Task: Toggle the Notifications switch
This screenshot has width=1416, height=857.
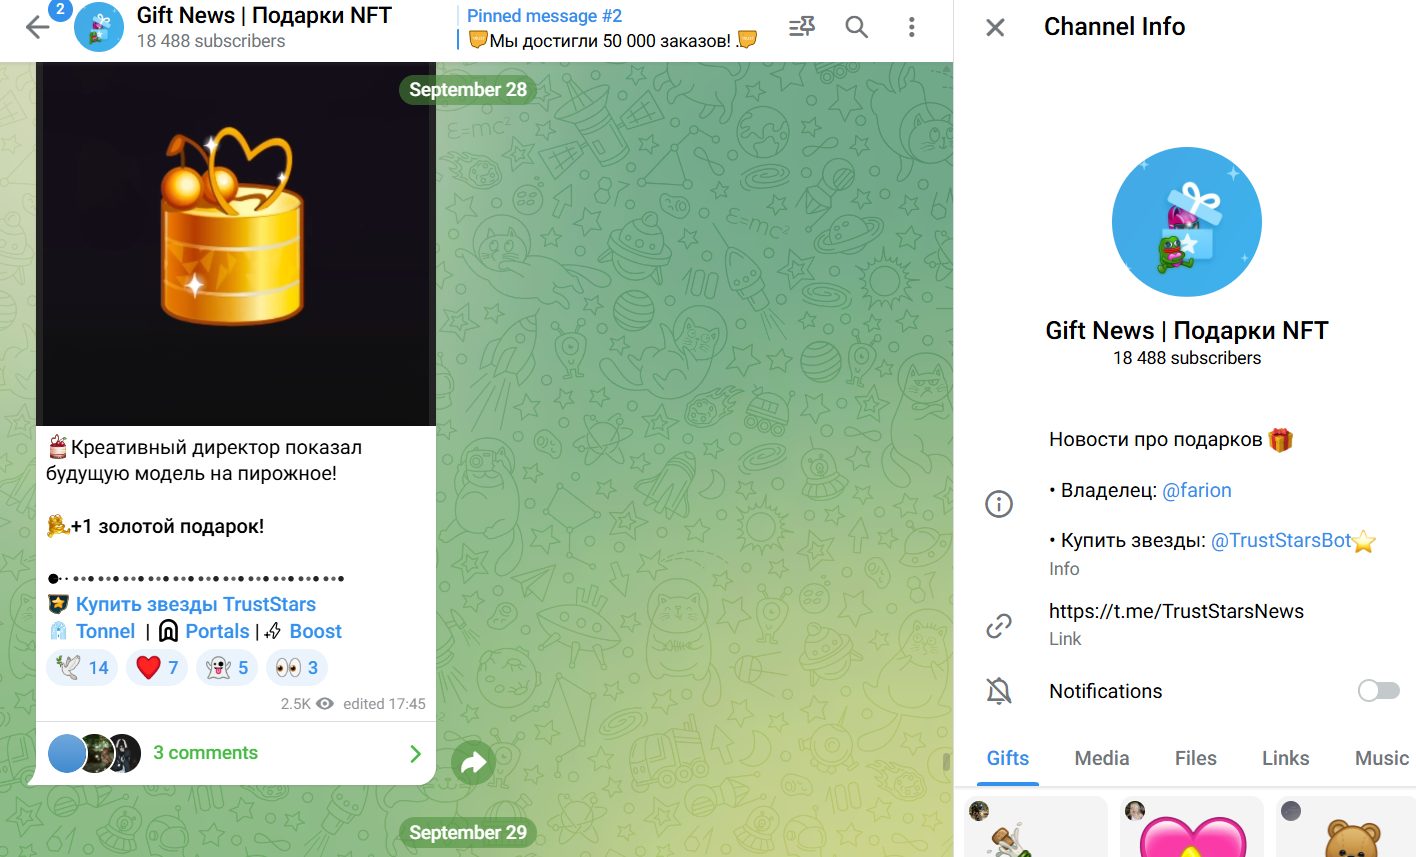Action: pyautogui.click(x=1379, y=691)
